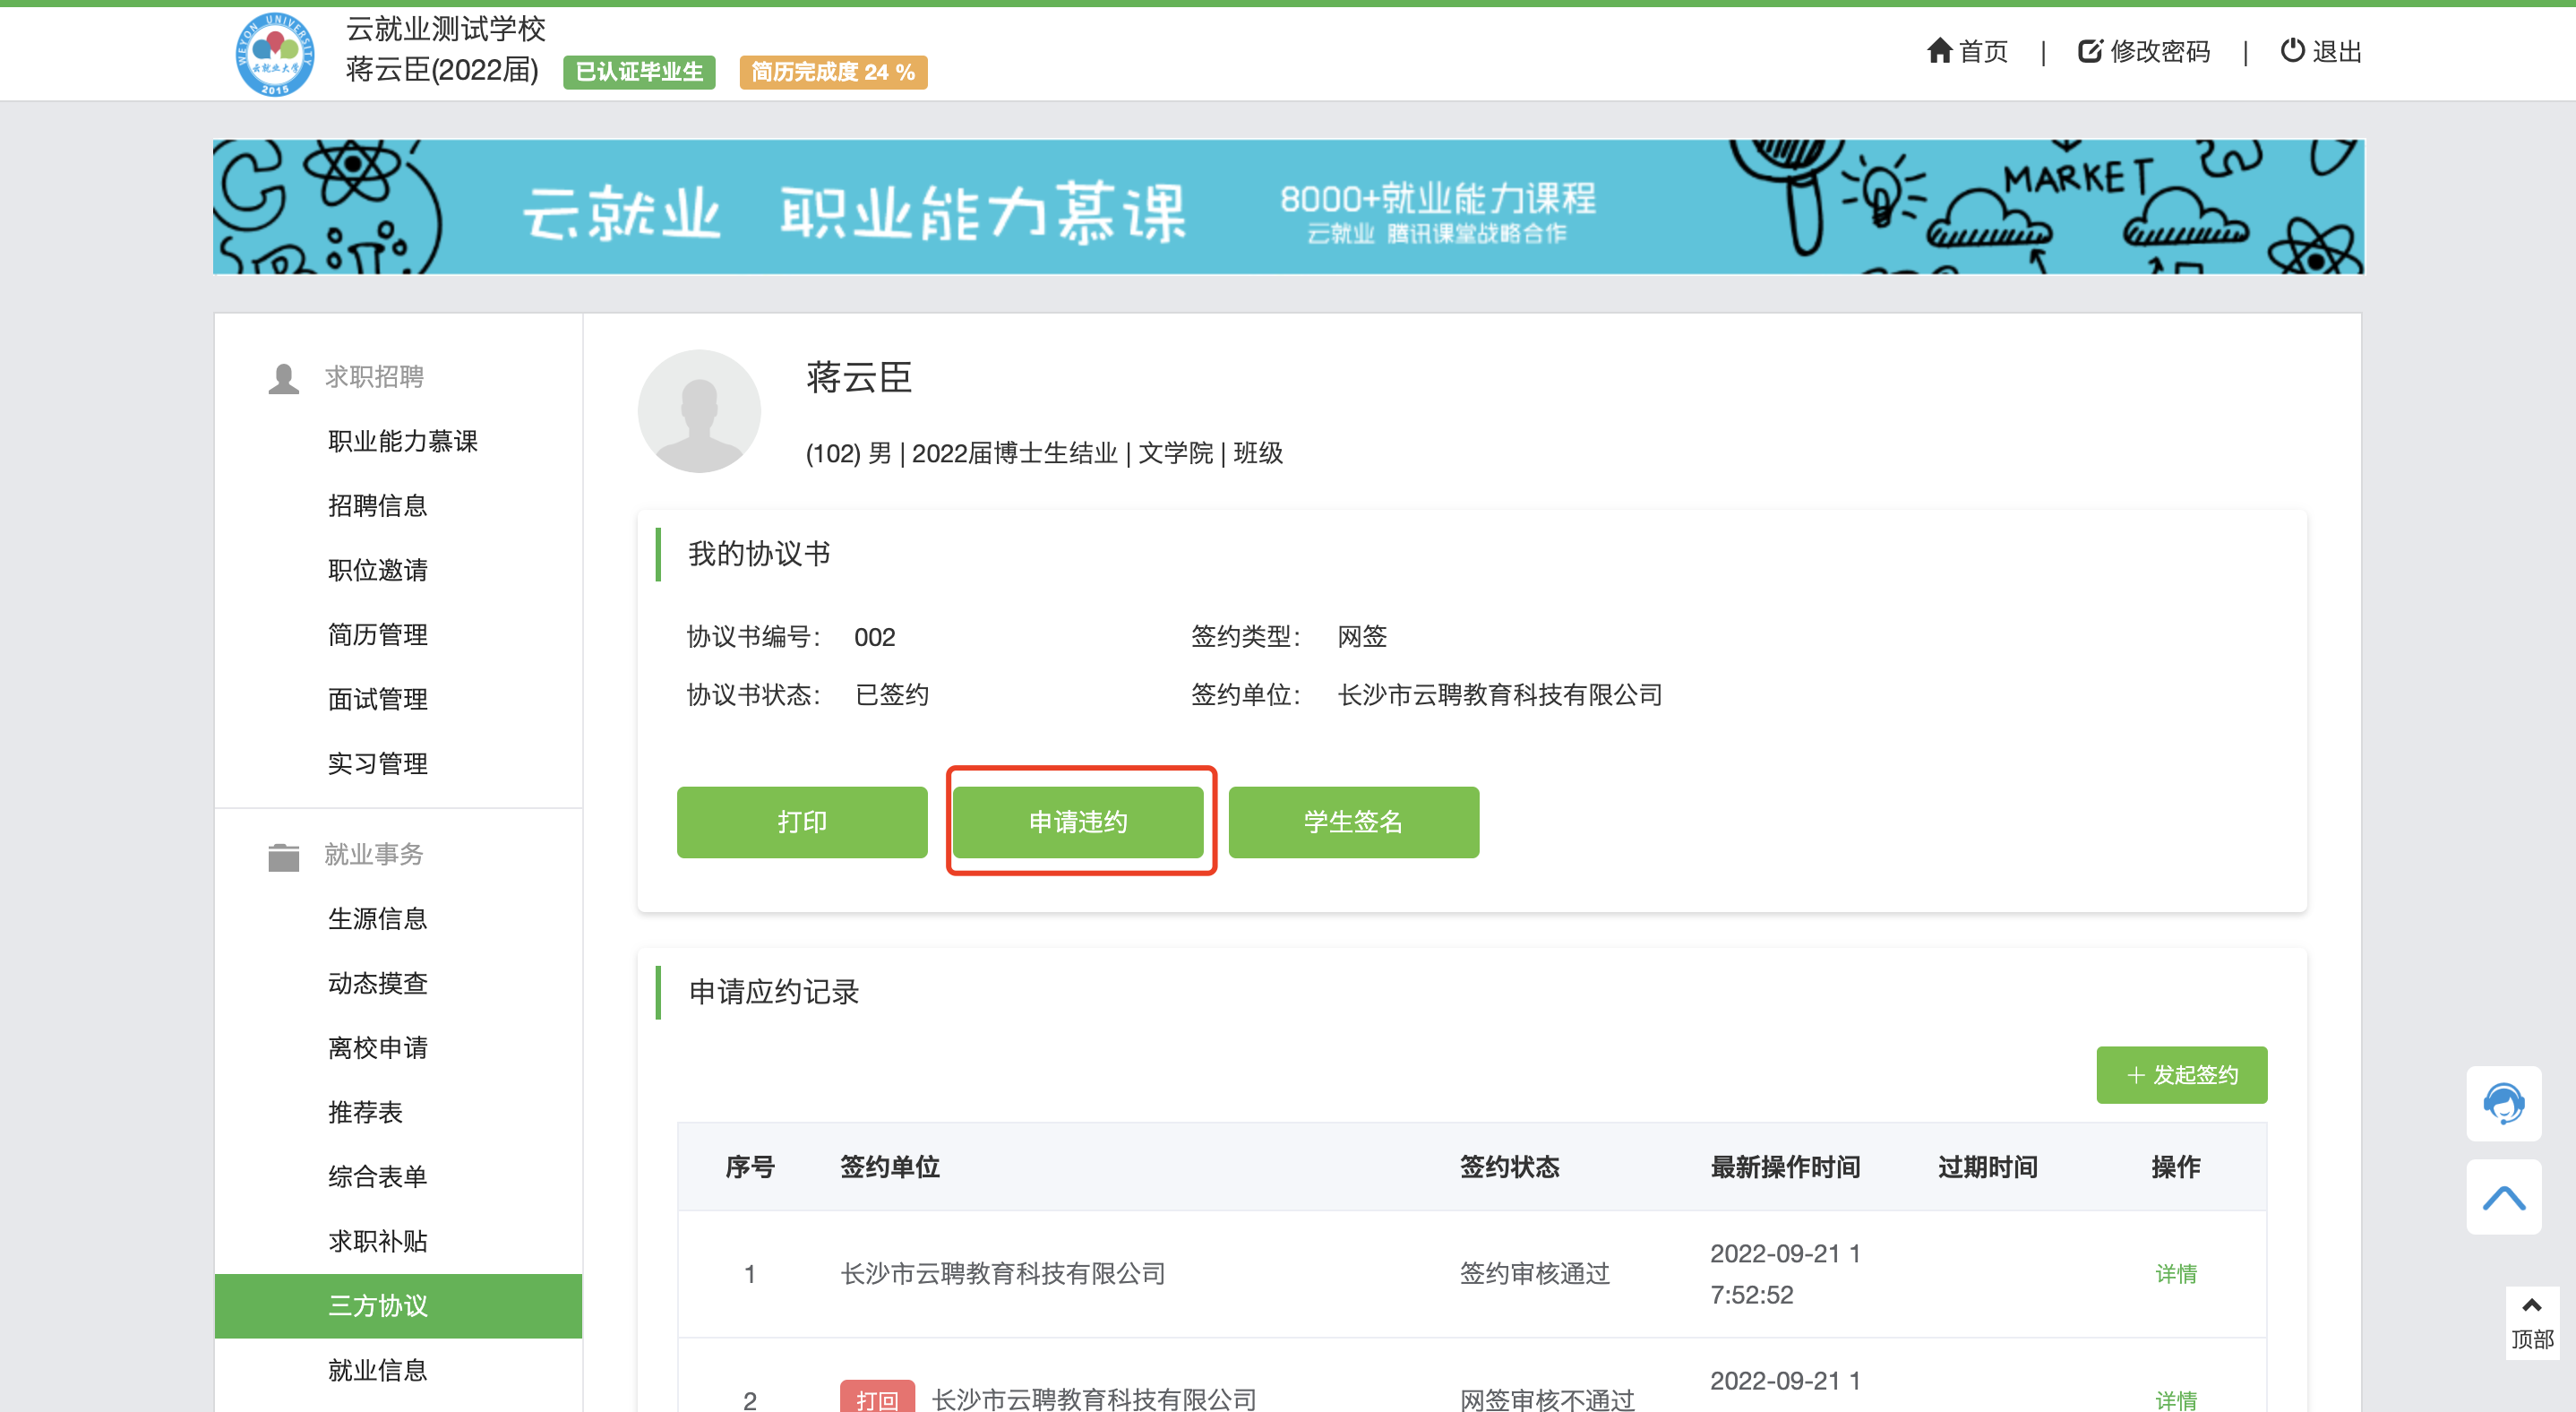
Task: Click the power icon for 退出
Action: pyautogui.click(x=2292, y=50)
